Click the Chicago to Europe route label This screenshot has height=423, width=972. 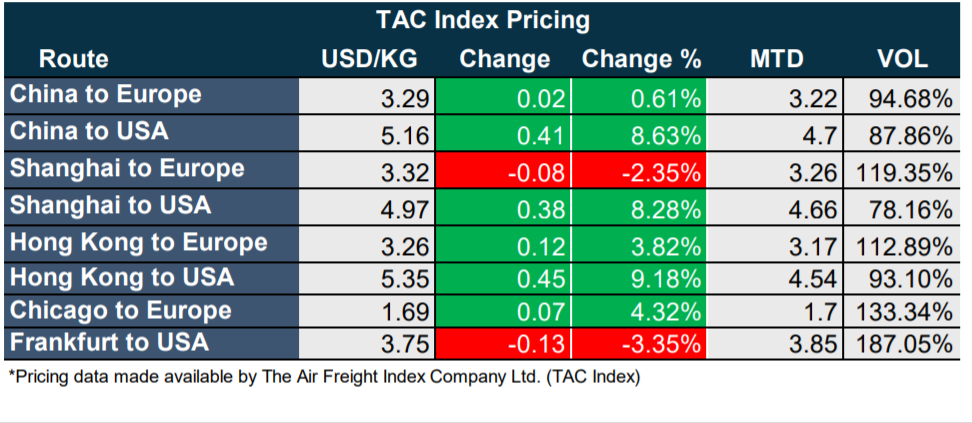click(120, 309)
